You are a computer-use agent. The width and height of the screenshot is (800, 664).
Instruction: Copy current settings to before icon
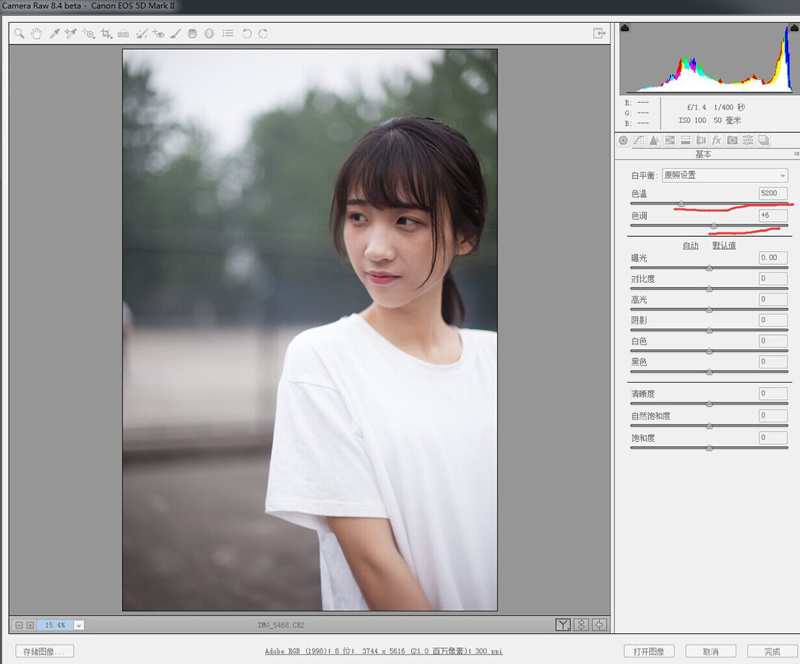point(599,625)
